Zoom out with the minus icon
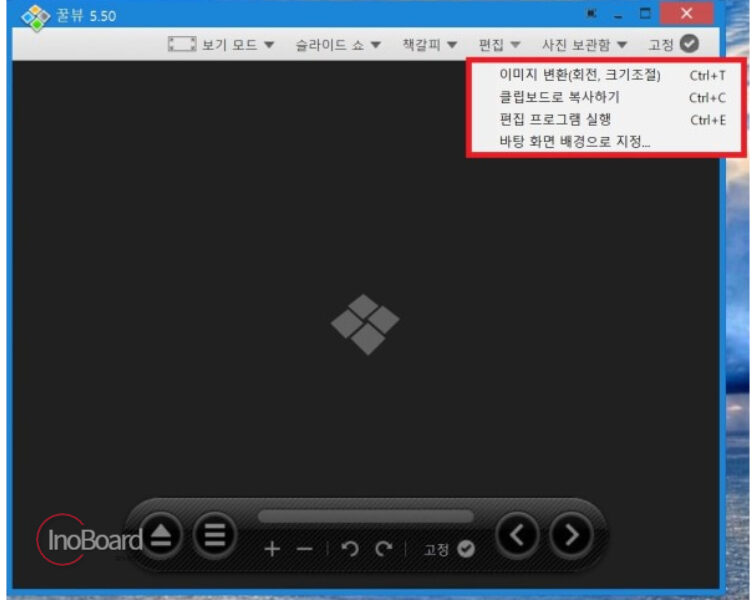The height and width of the screenshot is (600, 756). pyautogui.click(x=304, y=549)
